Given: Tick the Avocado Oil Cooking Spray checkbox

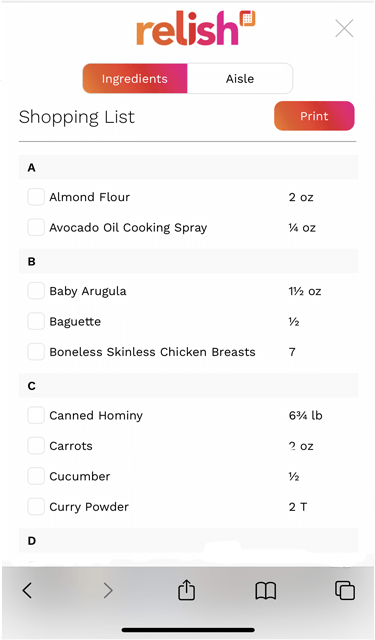Looking at the screenshot, I should click(x=36, y=227).
